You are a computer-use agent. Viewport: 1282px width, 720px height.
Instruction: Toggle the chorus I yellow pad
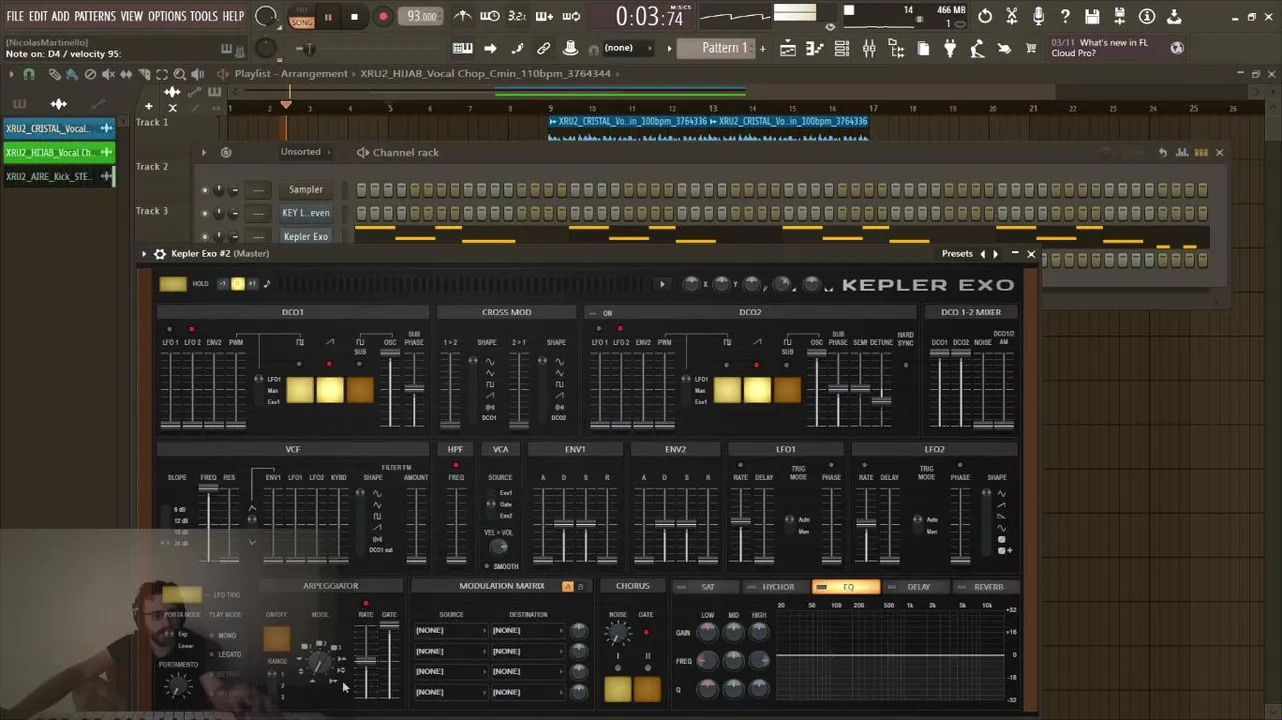pyautogui.click(x=617, y=689)
